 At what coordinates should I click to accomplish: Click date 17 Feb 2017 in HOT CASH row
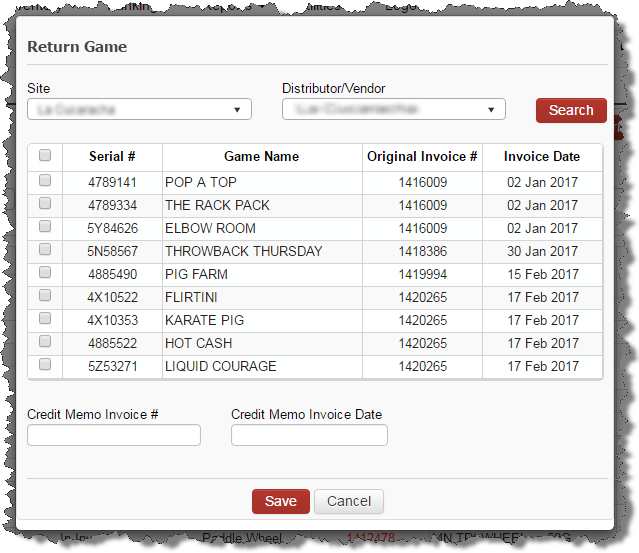pos(543,344)
